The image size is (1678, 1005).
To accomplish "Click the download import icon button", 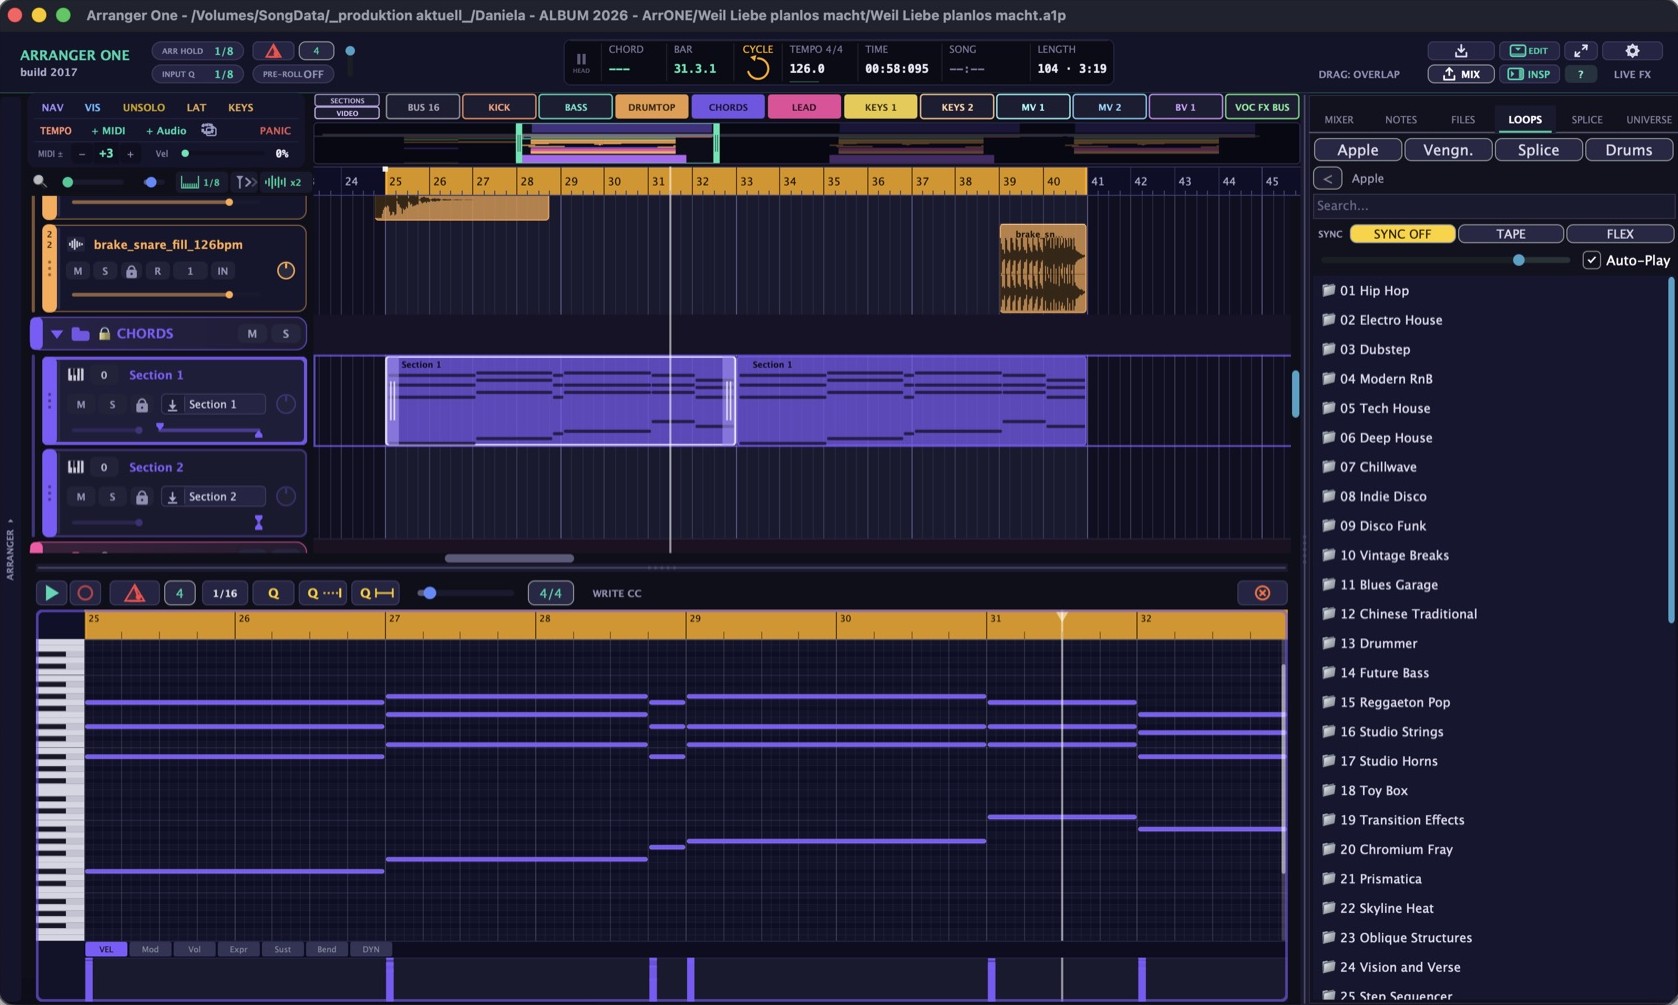I will pos(1460,51).
